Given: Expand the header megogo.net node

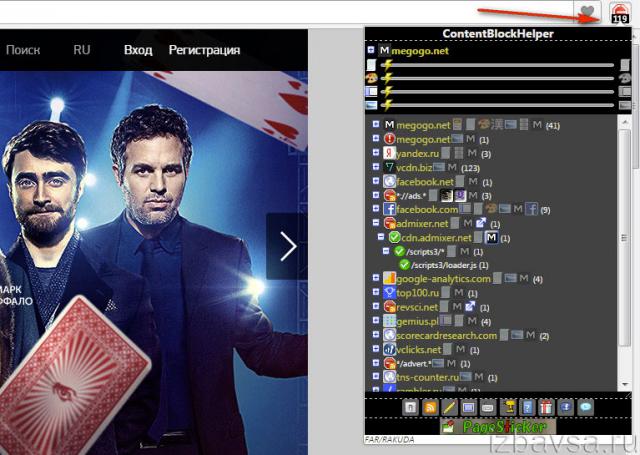Looking at the screenshot, I should (x=371, y=50).
